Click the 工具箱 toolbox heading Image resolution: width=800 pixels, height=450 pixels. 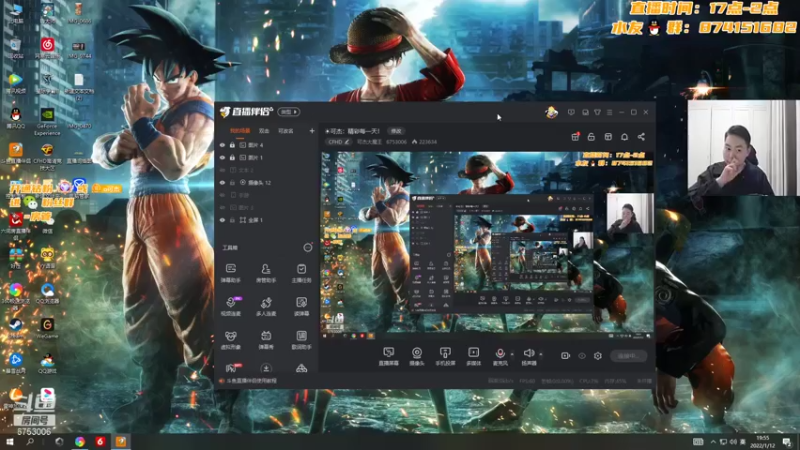[x=230, y=247]
